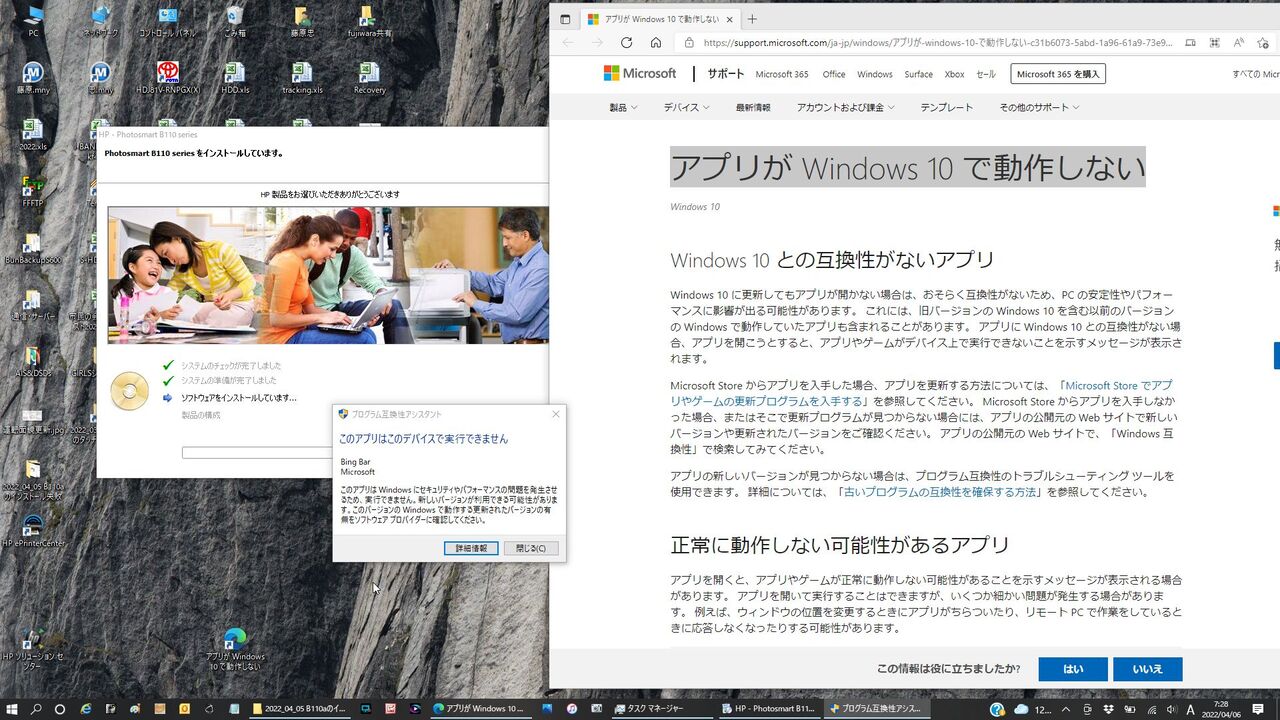Click the Edge refresh button
The image size is (1280, 720).
coord(626,43)
